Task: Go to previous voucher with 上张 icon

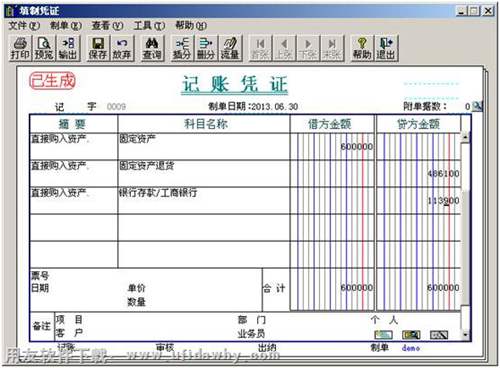Action: tap(284, 48)
